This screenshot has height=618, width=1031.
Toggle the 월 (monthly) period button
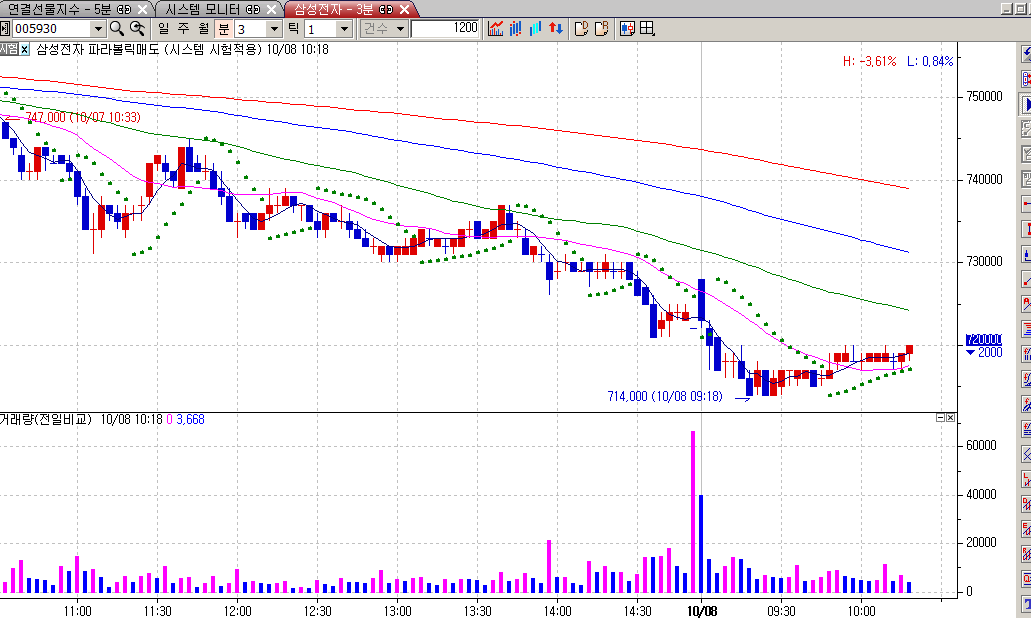coord(204,28)
